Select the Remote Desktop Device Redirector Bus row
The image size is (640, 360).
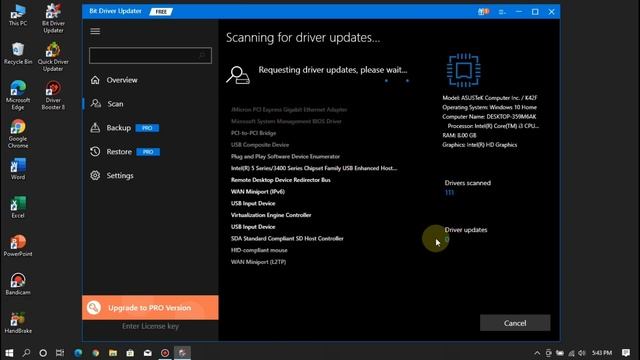[x=280, y=180]
